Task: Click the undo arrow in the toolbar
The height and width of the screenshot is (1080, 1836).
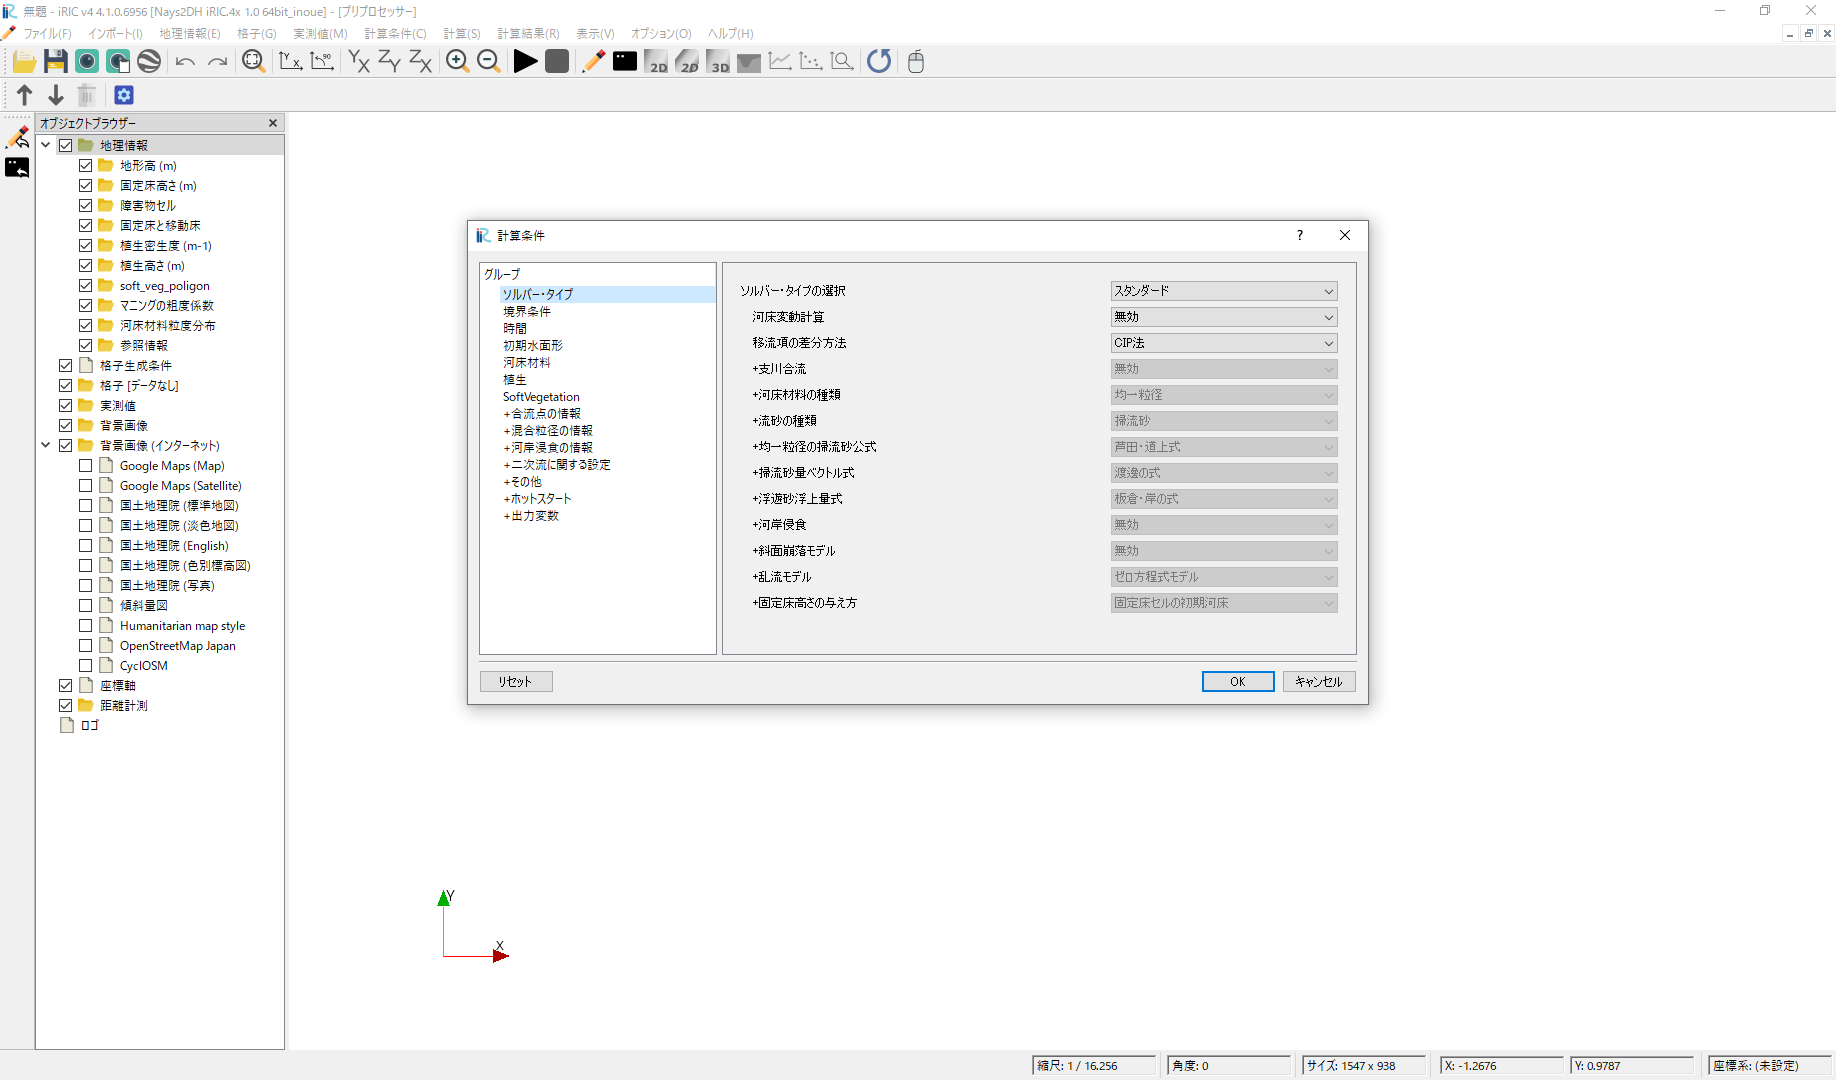Action: pyautogui.click(x=185, y=62)
